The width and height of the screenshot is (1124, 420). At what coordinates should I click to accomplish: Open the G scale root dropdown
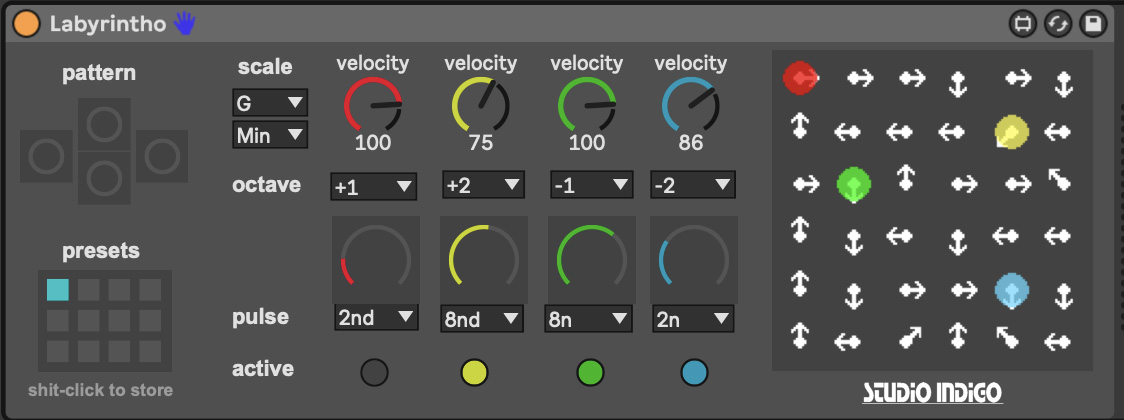point(268,102)
